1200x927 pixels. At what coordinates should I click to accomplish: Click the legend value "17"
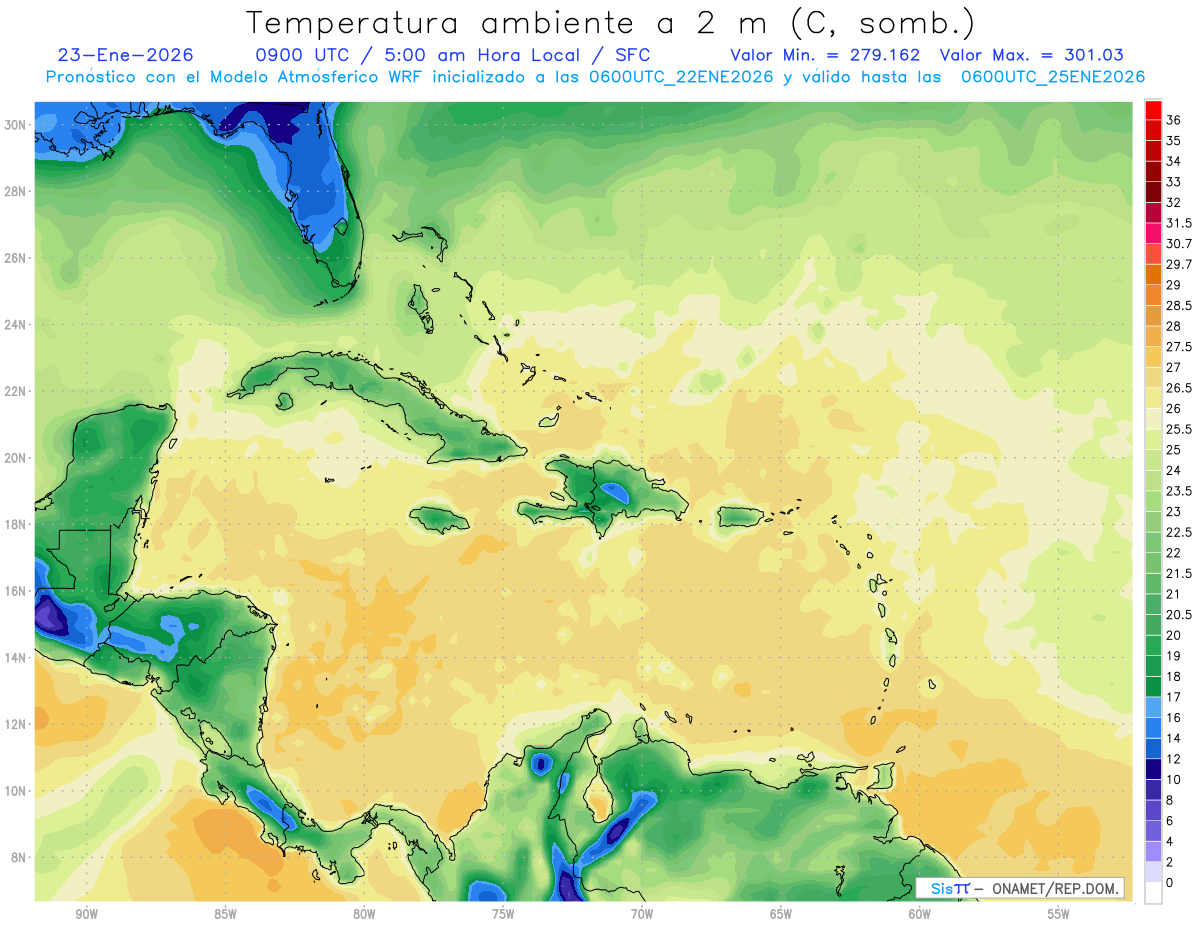point(1173,697)
